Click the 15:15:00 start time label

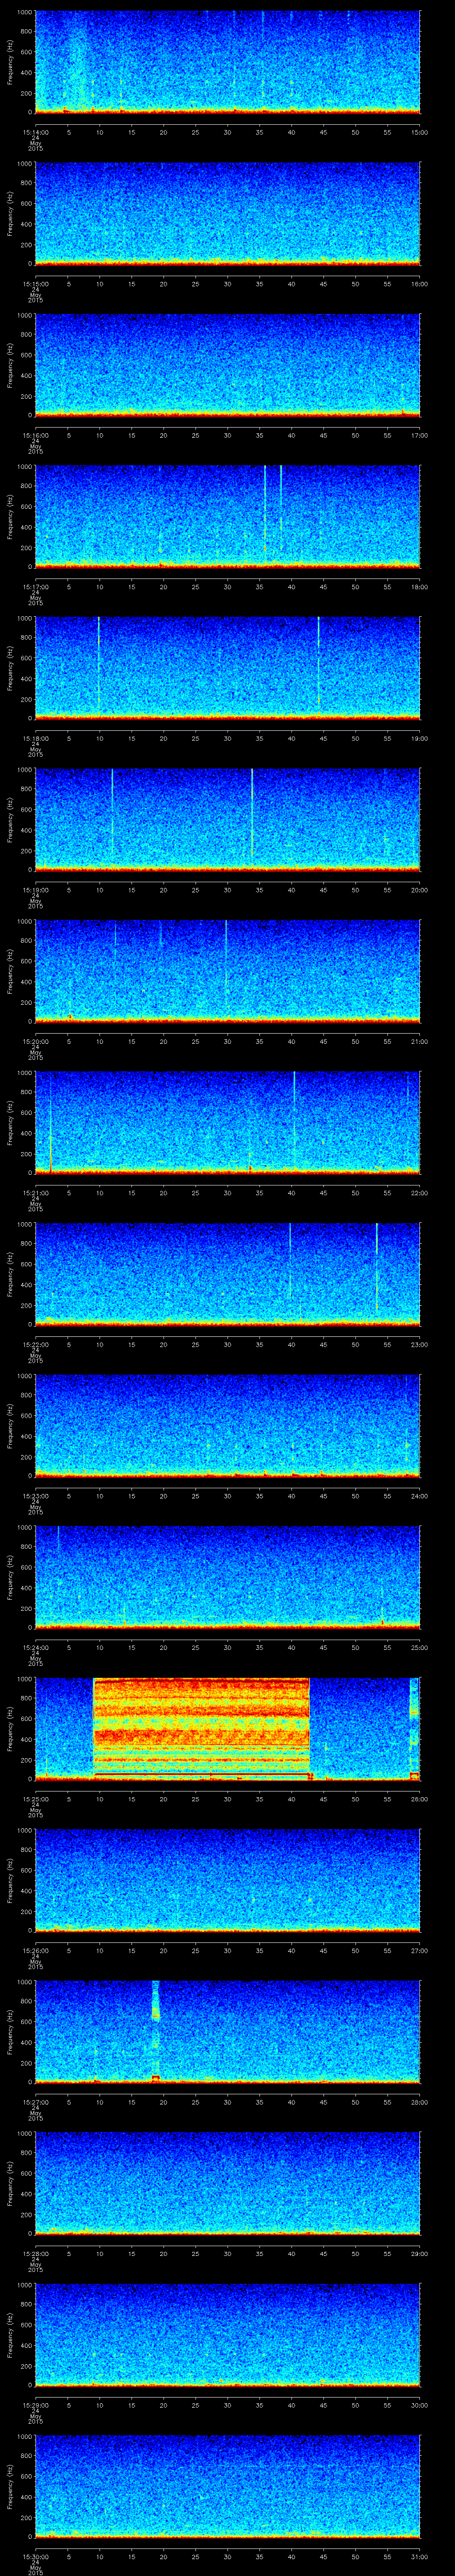[x=35, y=284]
